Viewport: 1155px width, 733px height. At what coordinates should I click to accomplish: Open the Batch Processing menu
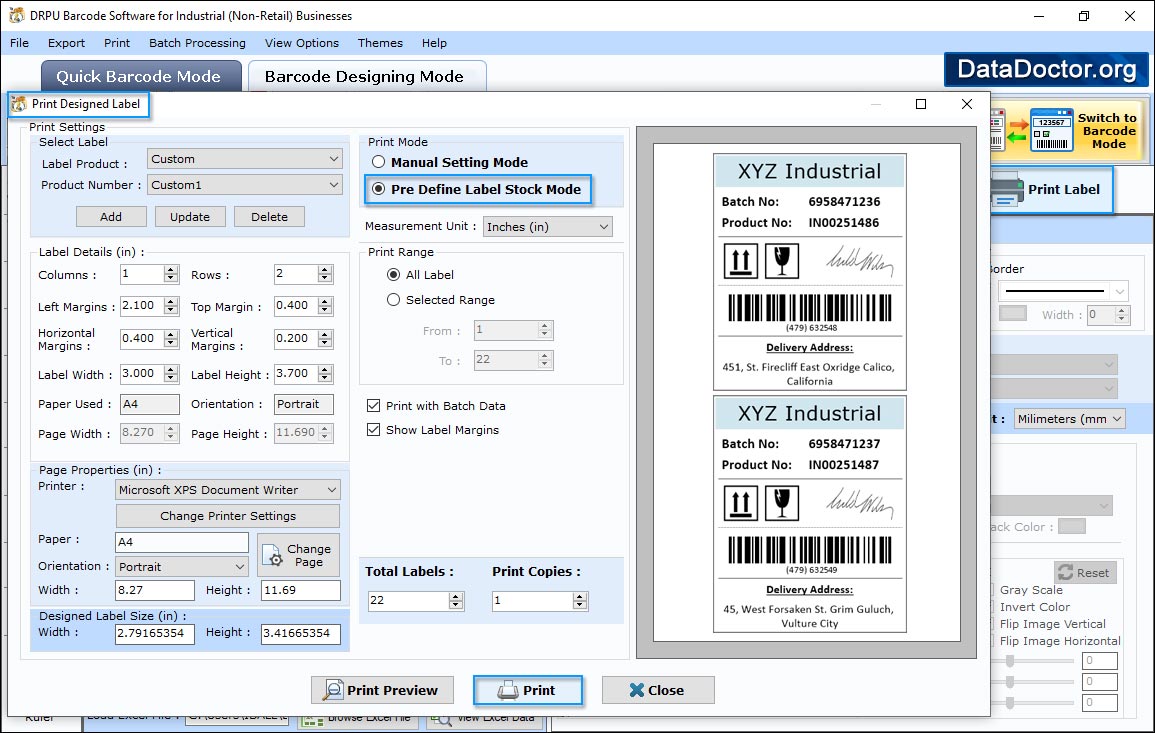(x=197, y=43)
